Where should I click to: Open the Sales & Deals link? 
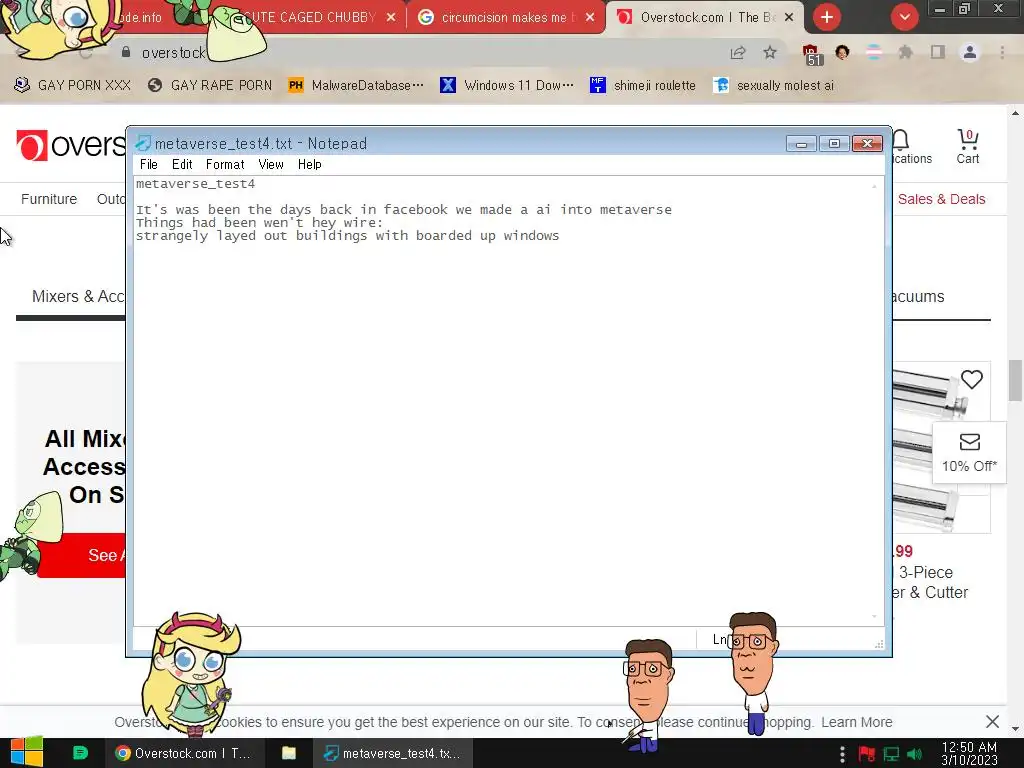(x=941, y=199)
